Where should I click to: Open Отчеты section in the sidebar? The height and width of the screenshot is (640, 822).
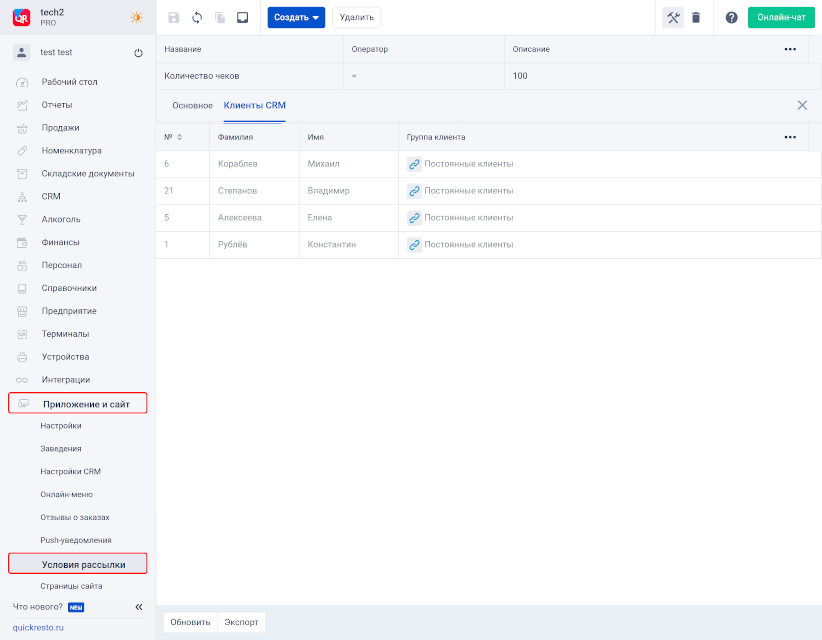coord(57,105)
